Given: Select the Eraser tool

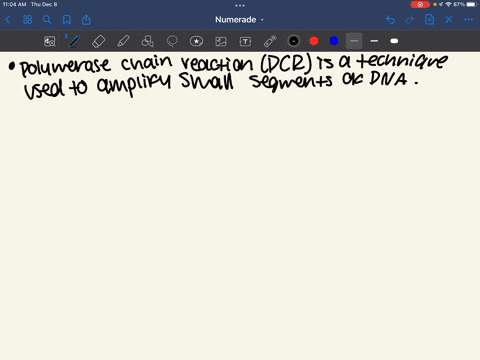Looking at the screenshot, I should pyautogui.click(x=98, y=41).
